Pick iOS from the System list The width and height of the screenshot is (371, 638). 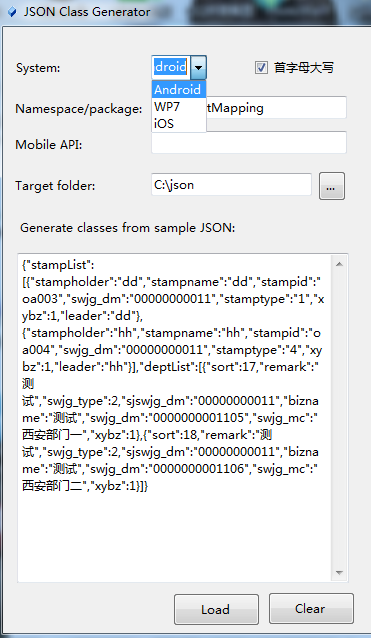[x=179, y=123]
